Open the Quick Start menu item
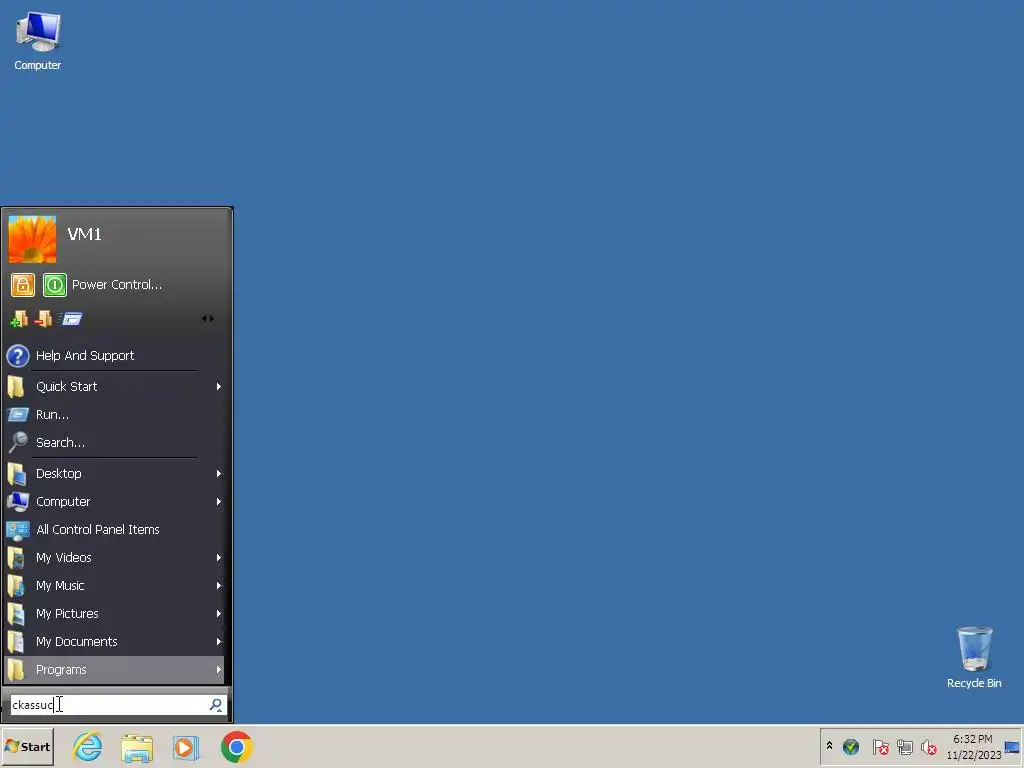The image size is (1024, 768). (115, 387)
